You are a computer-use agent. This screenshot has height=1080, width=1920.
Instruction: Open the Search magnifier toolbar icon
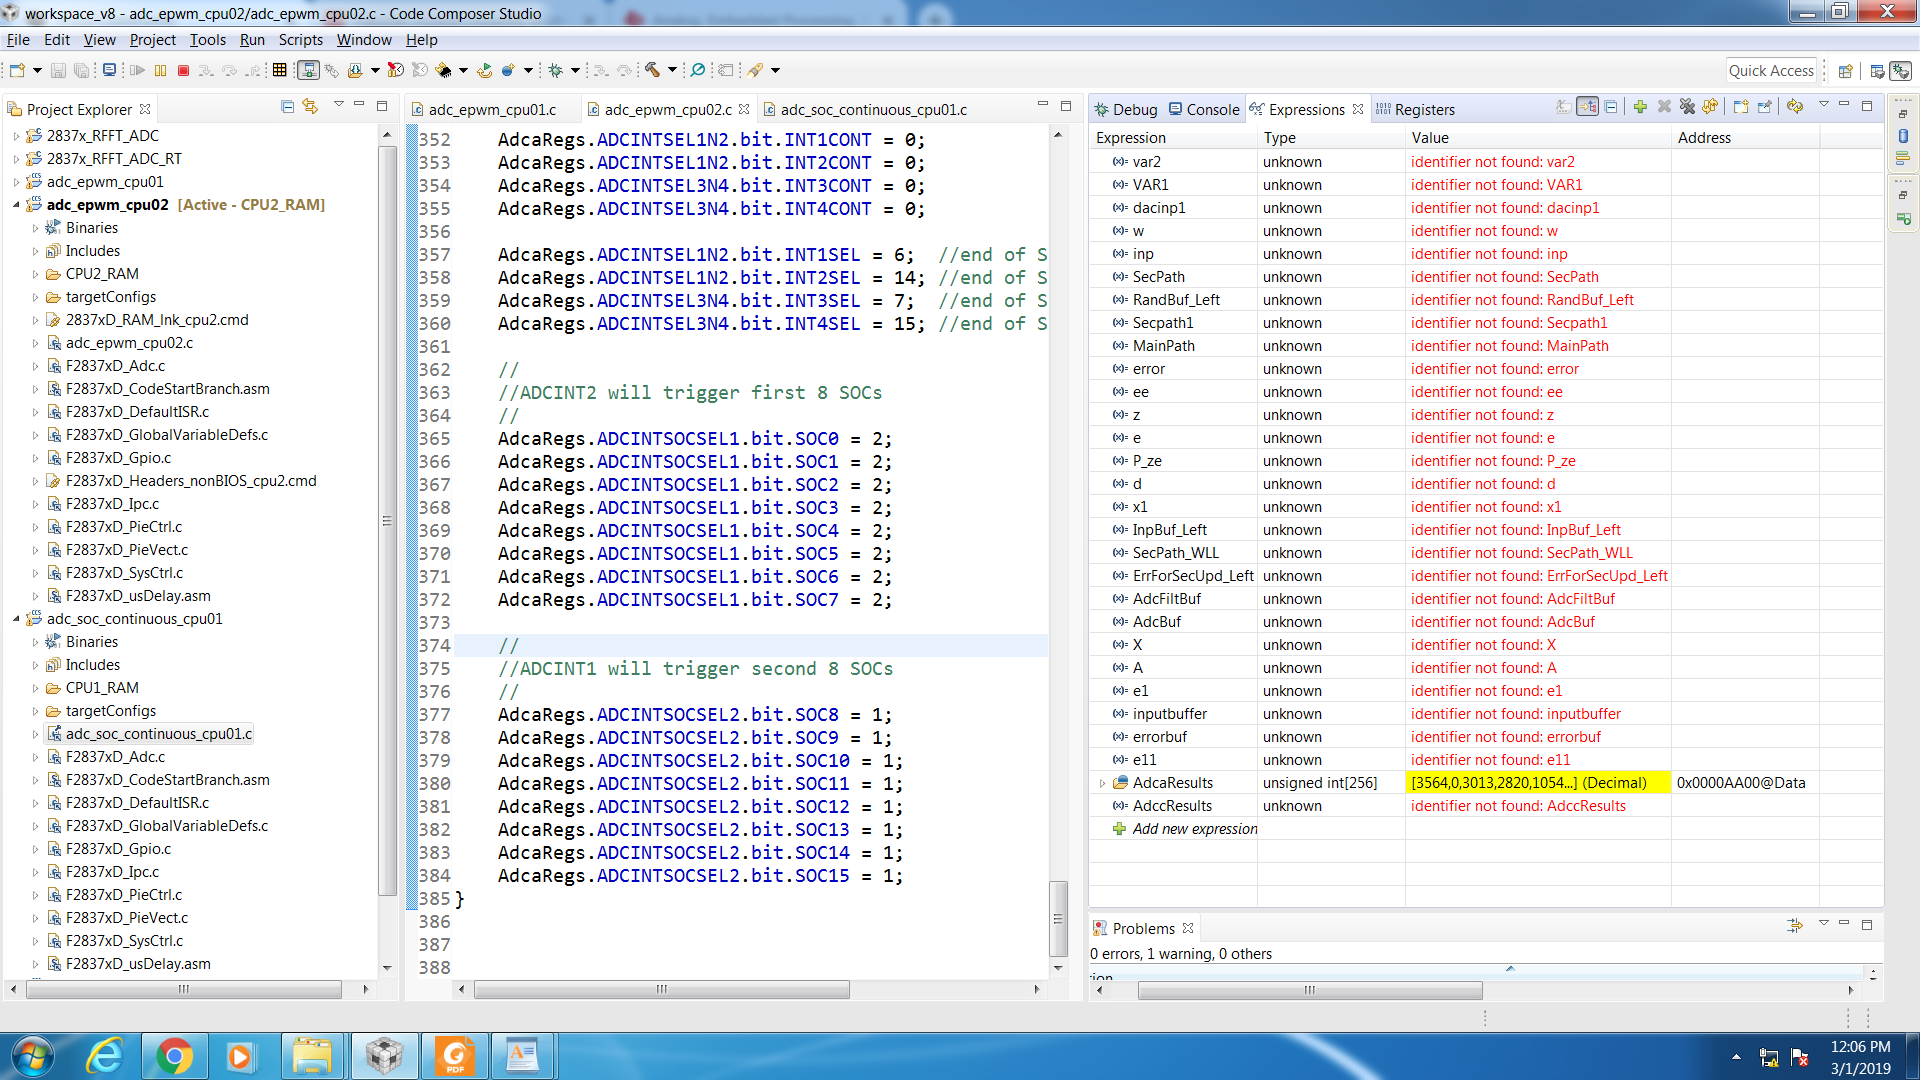point(698,70)
